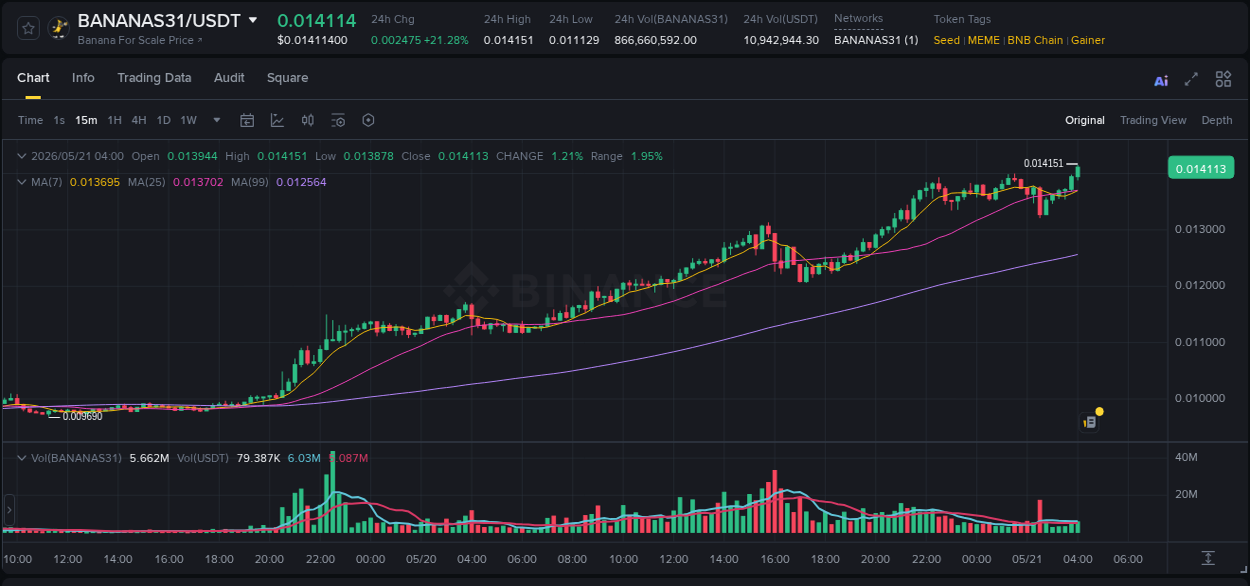Image resolution: width=1250 pixels, height=586 pixels.
Task: Open the Ai analysis assistant
Action: tap(1161, 80)
